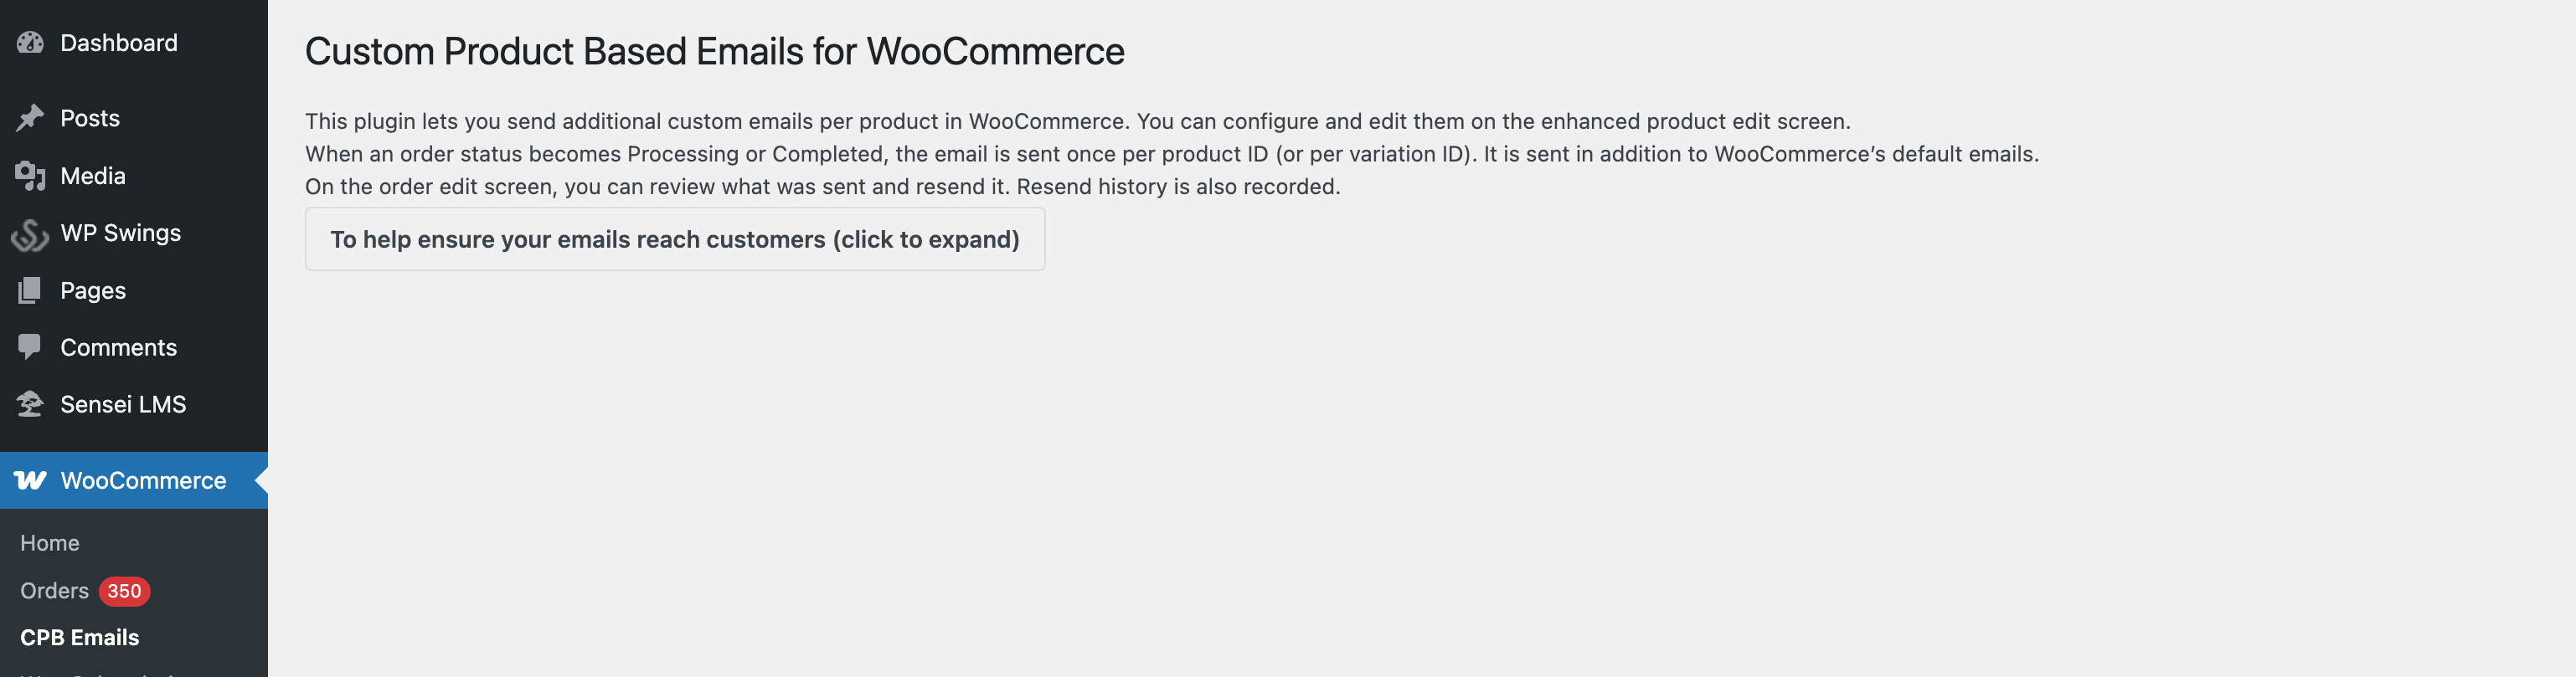Click the WooCommerce logo icon
The image size is (2576, 677).
30,481
